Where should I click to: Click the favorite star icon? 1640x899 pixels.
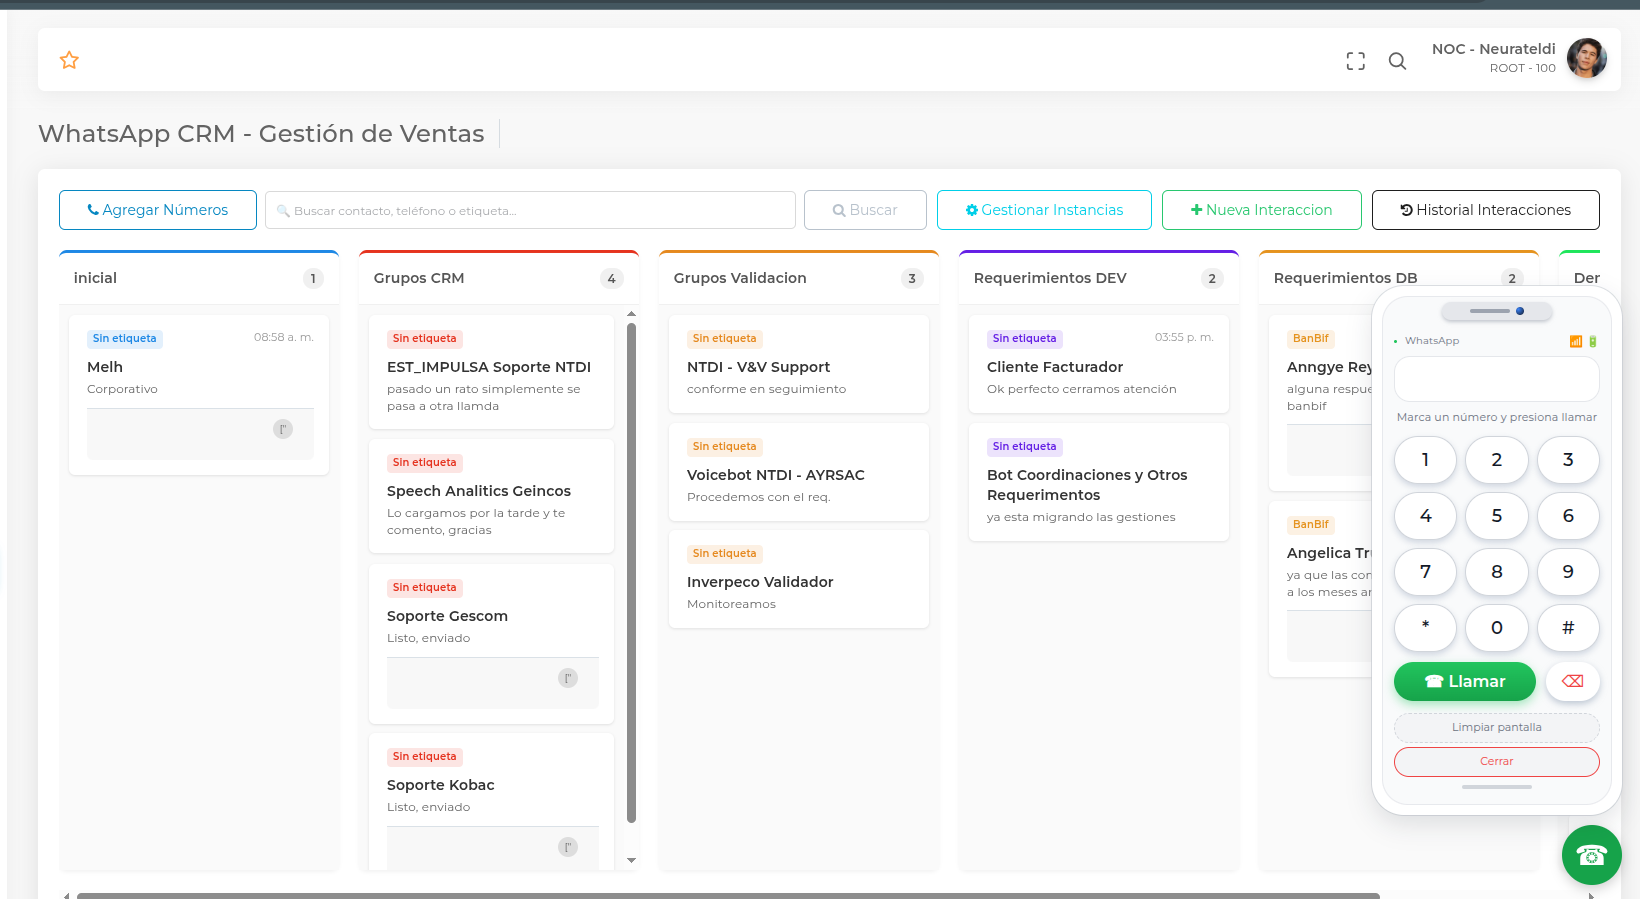click(x=69, y=60)
